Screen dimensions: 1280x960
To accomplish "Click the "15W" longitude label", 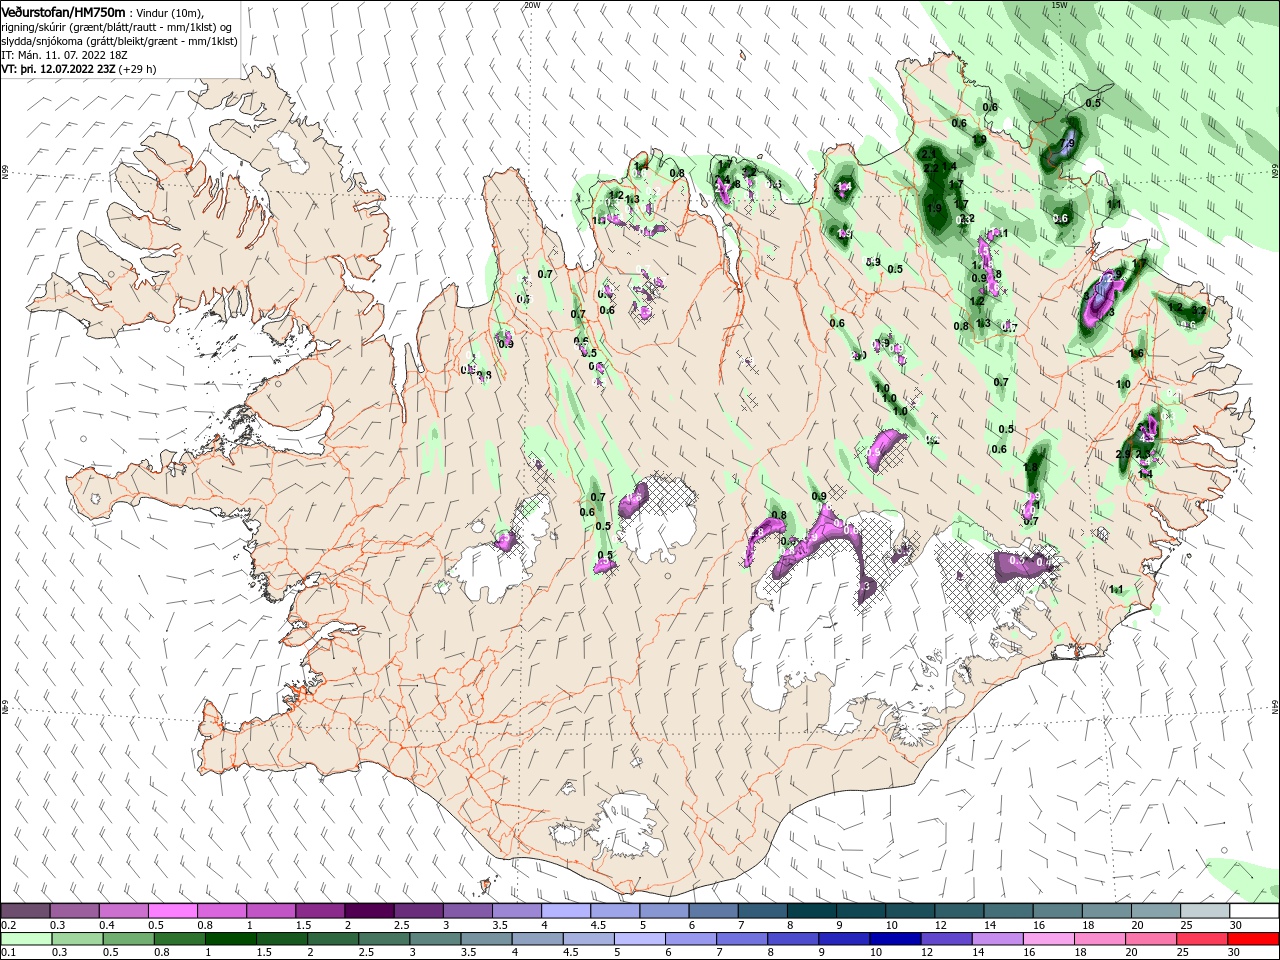I will 1059,5.
